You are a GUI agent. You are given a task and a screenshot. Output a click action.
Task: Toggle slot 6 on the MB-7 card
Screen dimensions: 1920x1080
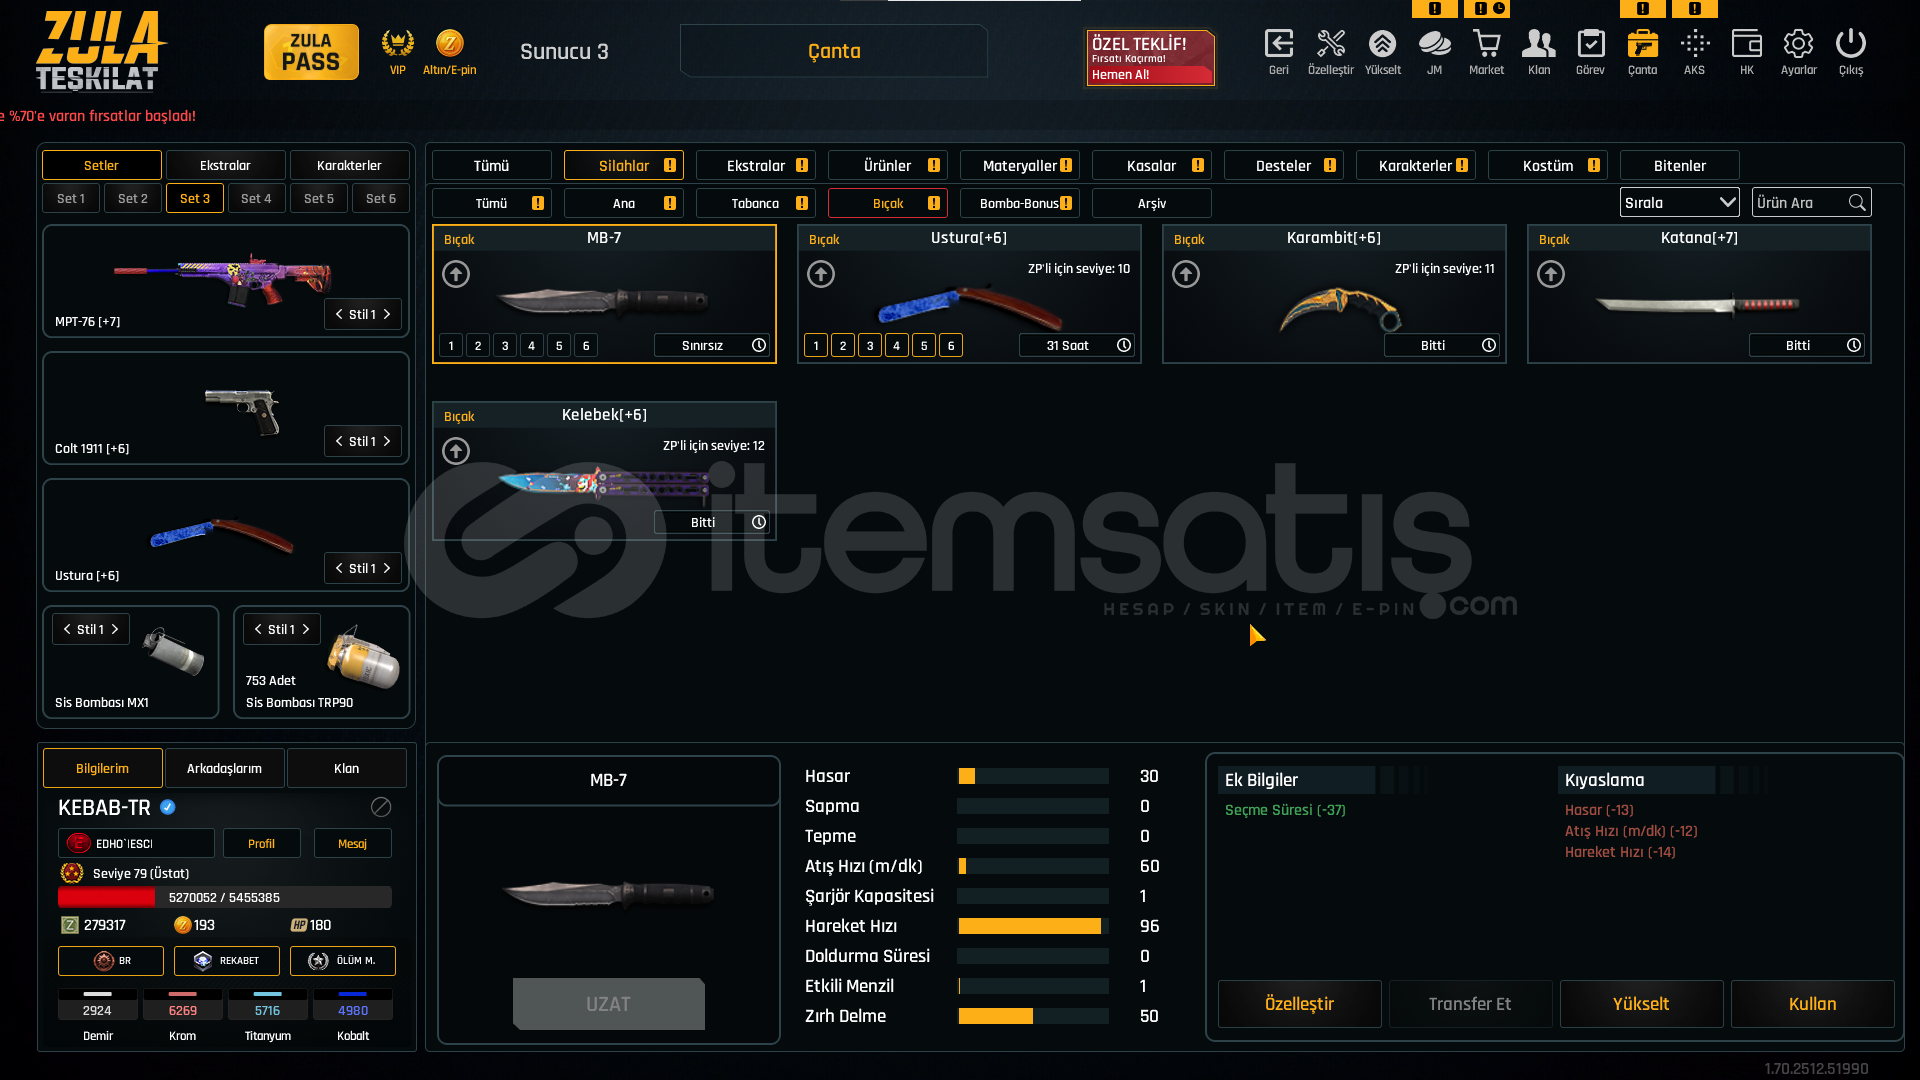coord(586,345)
